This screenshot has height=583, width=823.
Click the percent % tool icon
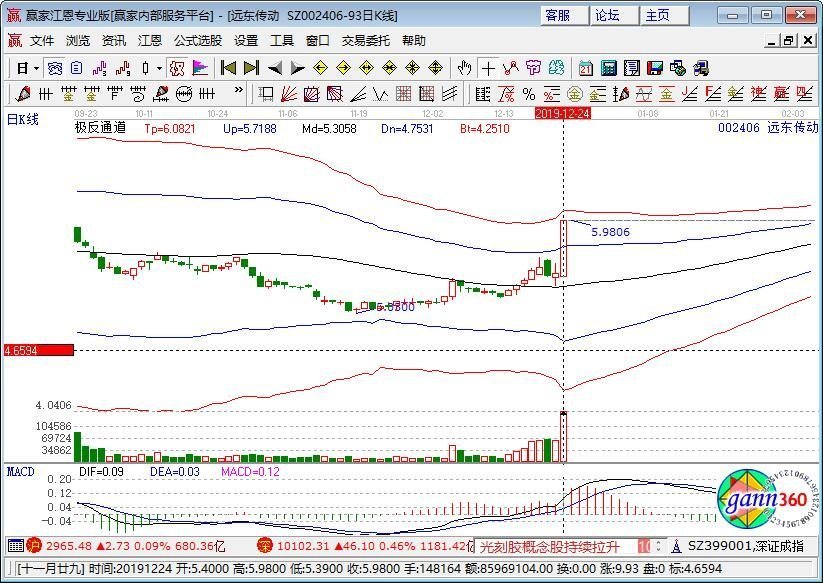coord(529,94)
